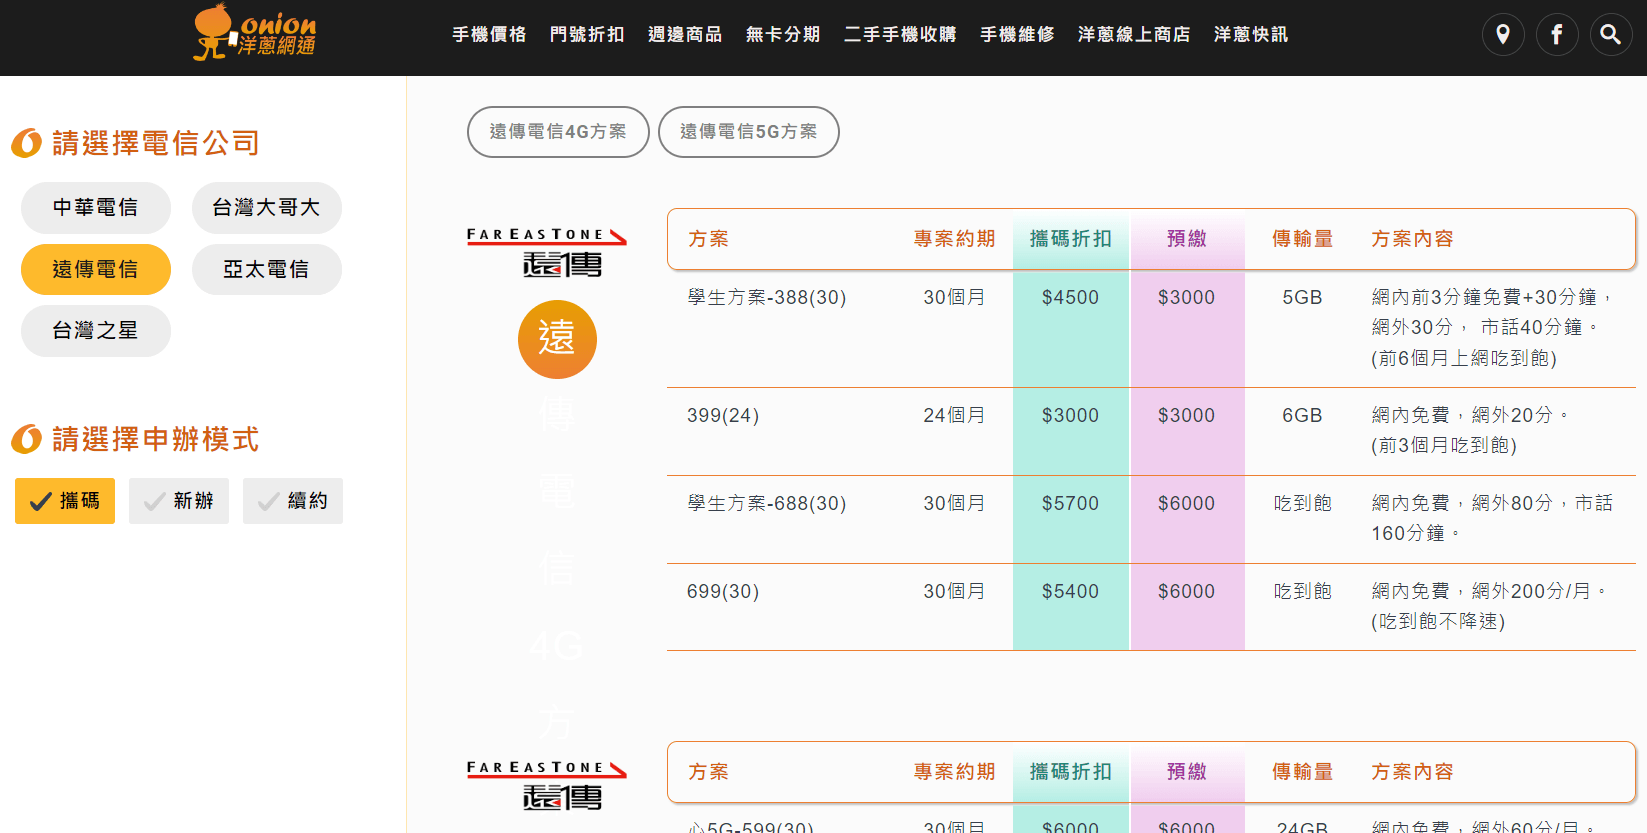This screenshot has width=1647, height=833.
Task: Open 手機維修 menu
Action: [x=1017, y=35]
